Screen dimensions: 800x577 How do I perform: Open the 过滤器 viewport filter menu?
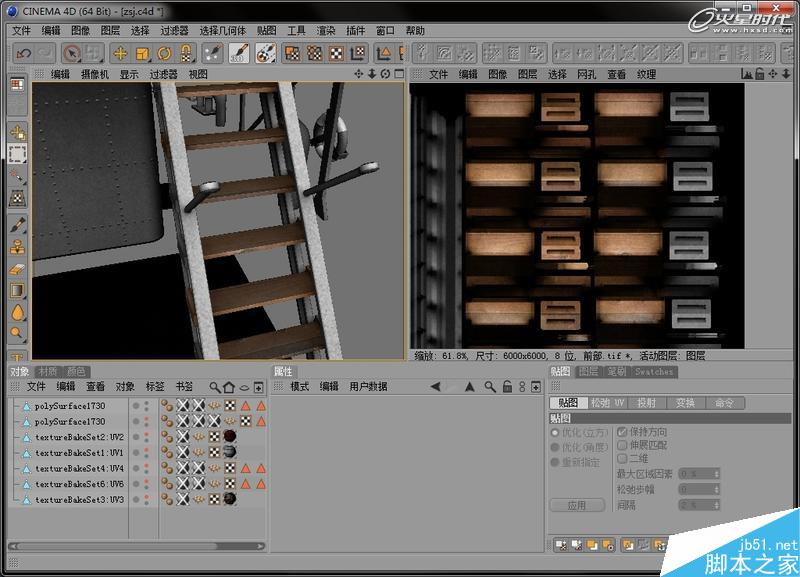coord(162,74)
